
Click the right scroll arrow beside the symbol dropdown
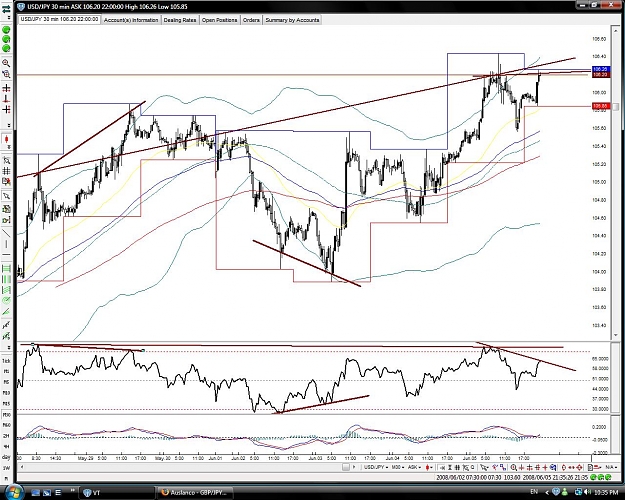click(x=354, y=467)
